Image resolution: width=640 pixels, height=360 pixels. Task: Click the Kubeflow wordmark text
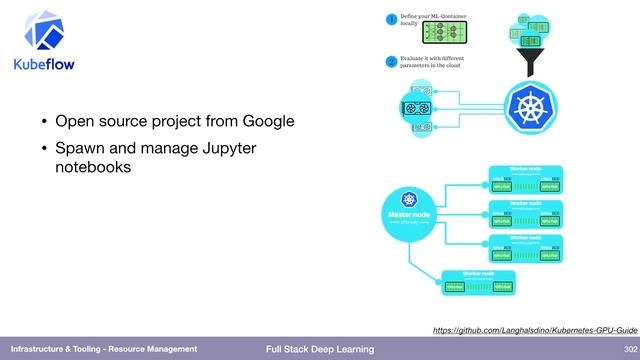point(44,64)
